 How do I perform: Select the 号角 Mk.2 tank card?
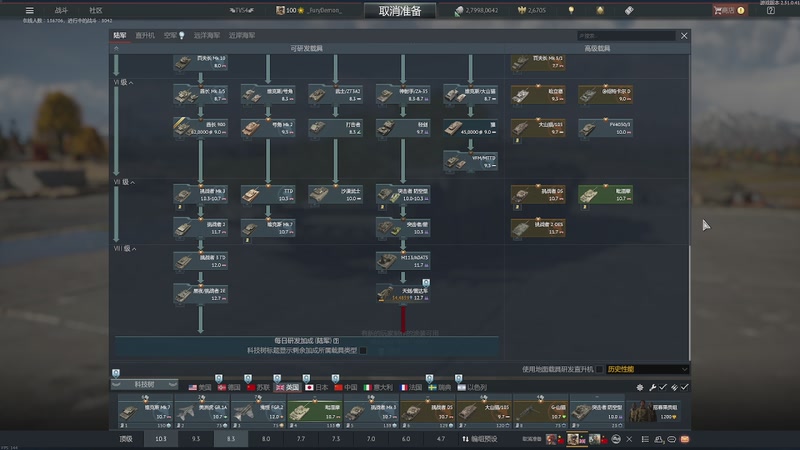(x=268, y=128)
